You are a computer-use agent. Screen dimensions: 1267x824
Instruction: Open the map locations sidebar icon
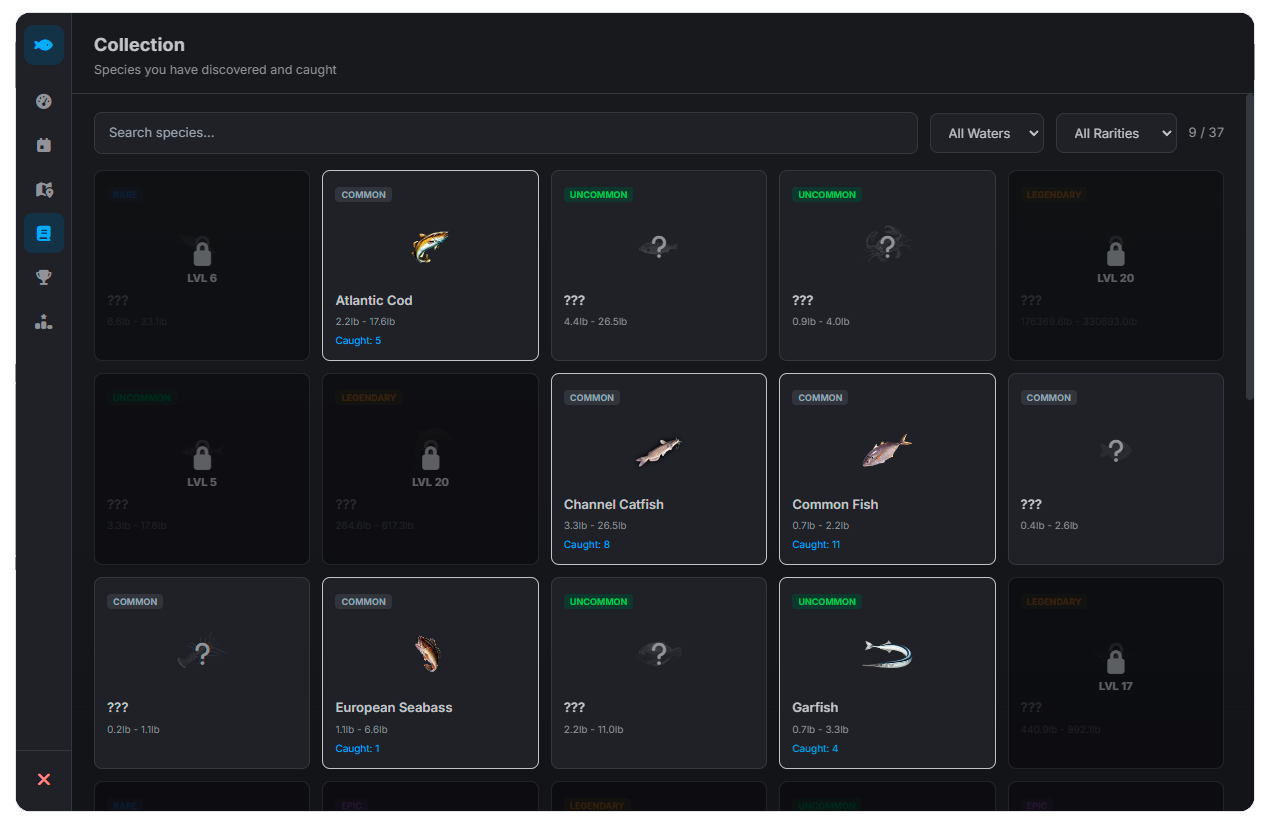pos(44,189)
